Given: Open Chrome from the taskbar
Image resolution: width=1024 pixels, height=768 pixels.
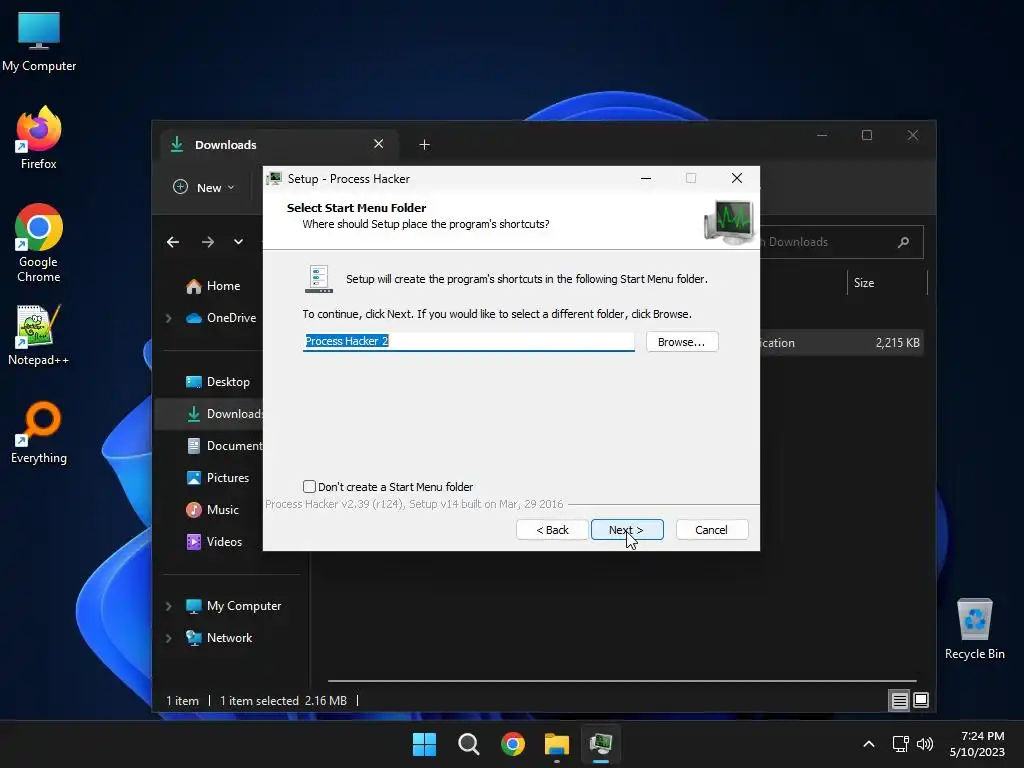Looking at the screenshot, I should (x=513, y=744).
